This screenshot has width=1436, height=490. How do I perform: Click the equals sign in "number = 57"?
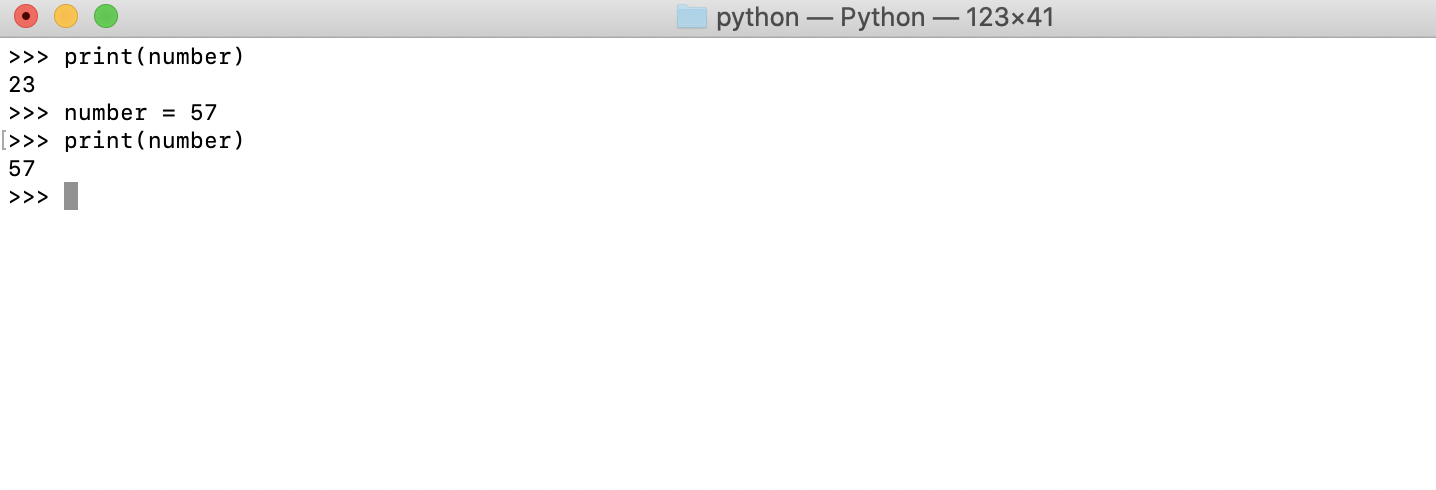coord(169,113)
